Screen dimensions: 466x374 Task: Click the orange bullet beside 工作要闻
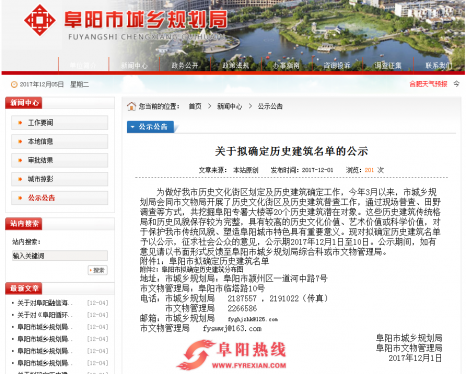tap(20, 123)
